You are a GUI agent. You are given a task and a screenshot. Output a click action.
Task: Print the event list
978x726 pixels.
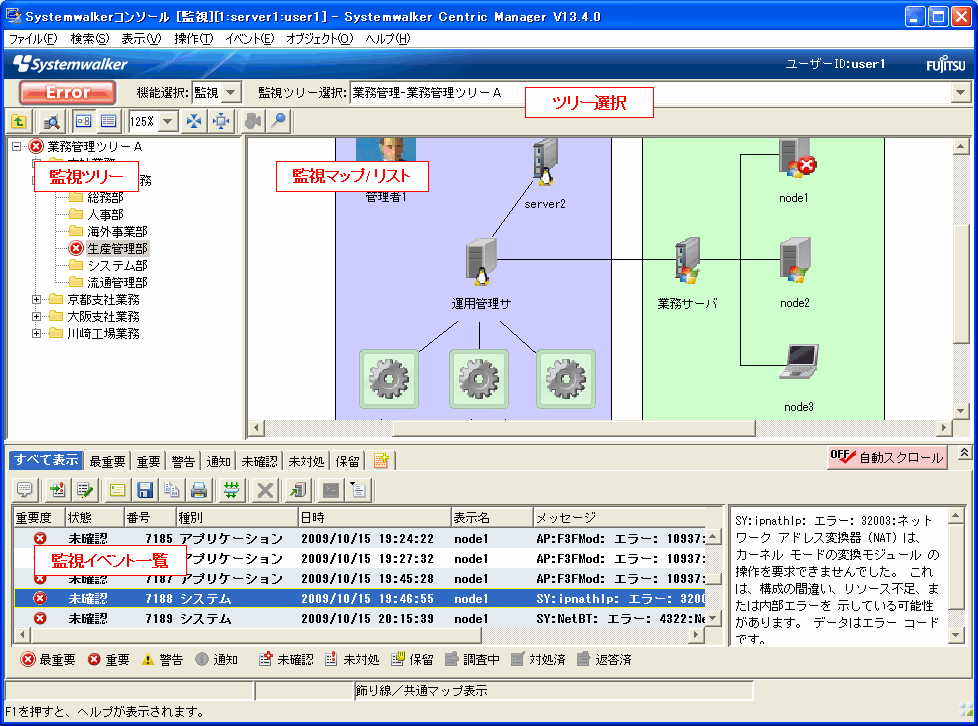tap(199, 490)
